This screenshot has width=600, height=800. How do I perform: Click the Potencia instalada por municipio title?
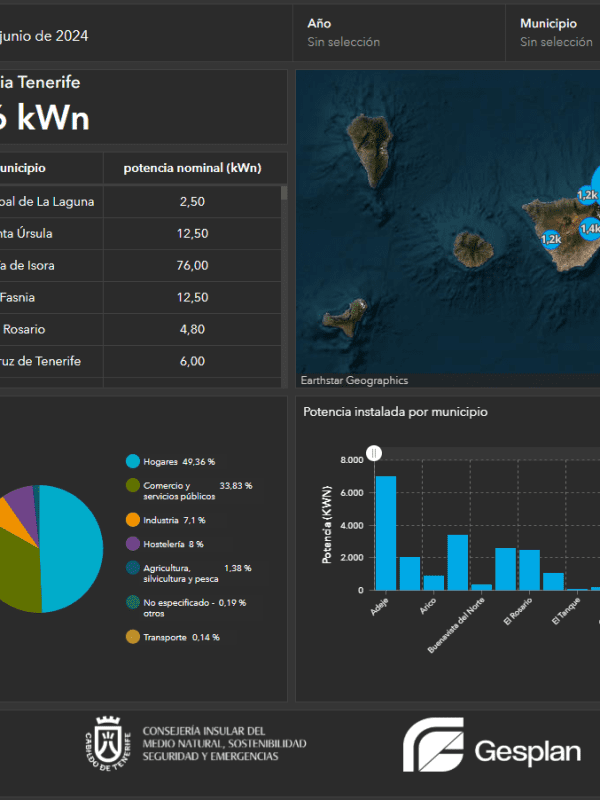[x=395, y=412]
